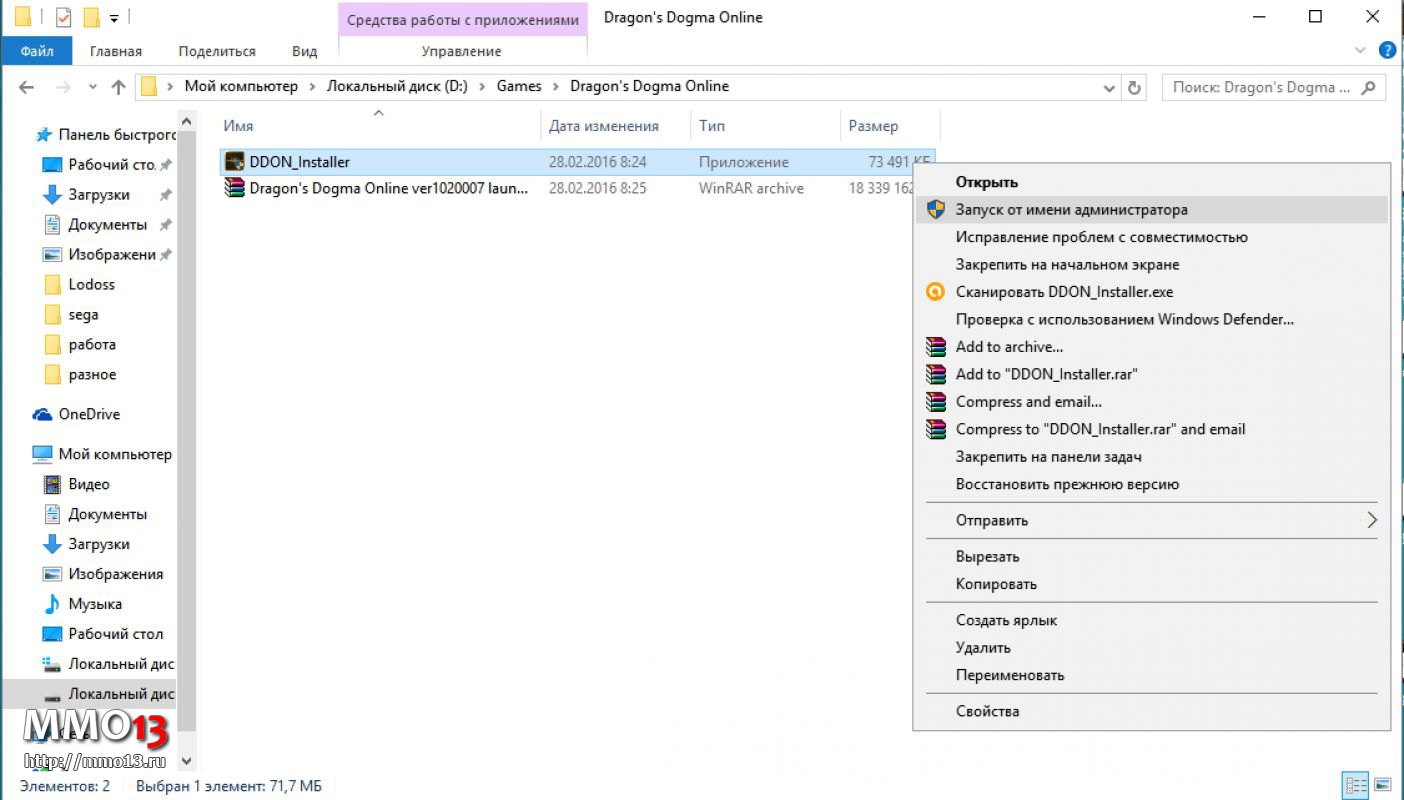Viewport: 1404px width, 800px height.
Task: Select Мой компьютер in navigation pane
Action: point(115,454)
